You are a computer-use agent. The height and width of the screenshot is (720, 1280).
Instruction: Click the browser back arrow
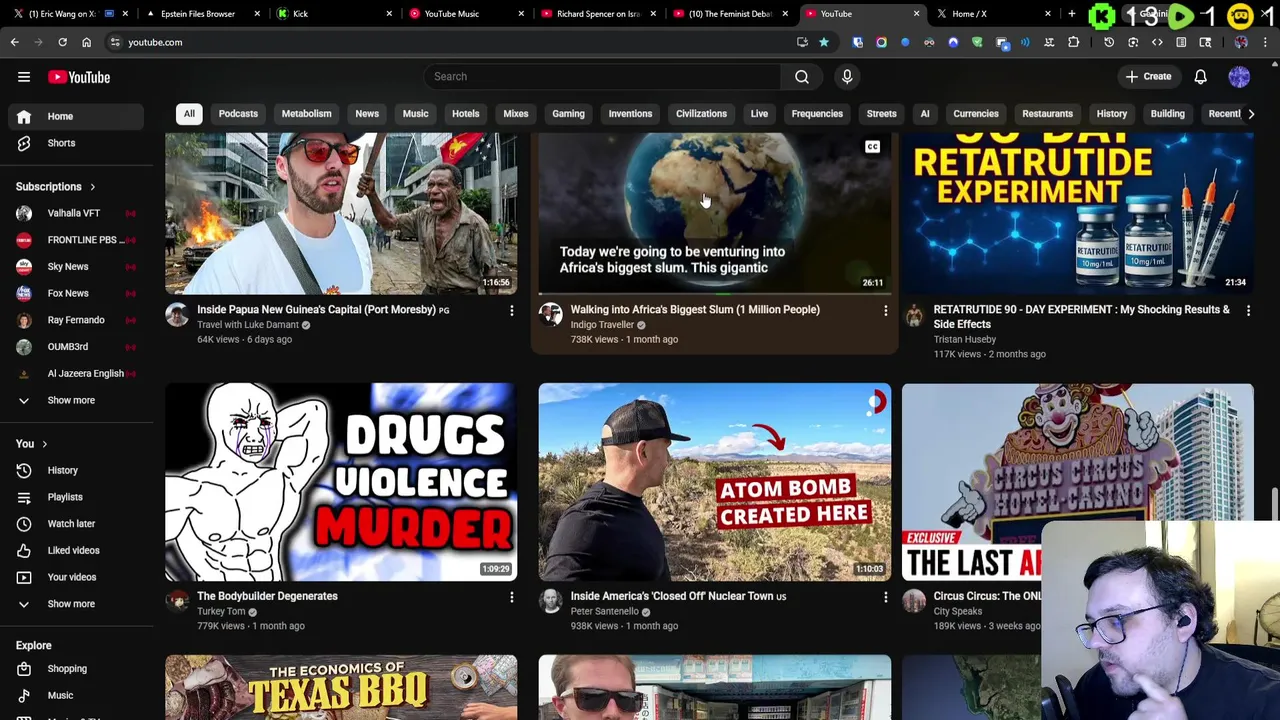click(x=14, y=42)
